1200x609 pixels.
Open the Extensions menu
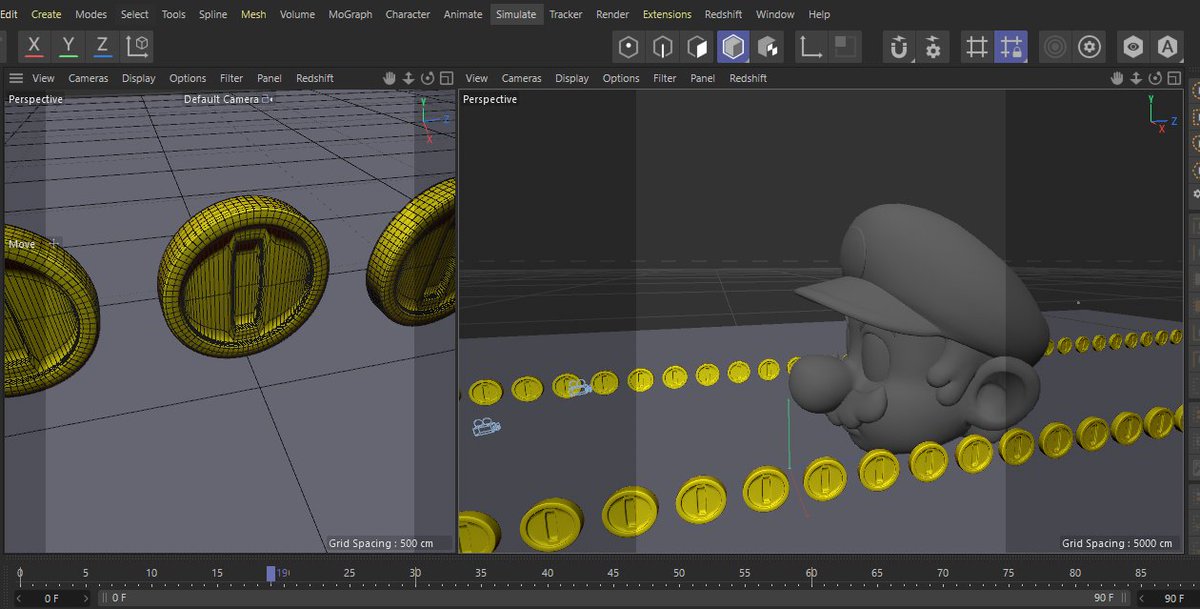tap(667, 14)
